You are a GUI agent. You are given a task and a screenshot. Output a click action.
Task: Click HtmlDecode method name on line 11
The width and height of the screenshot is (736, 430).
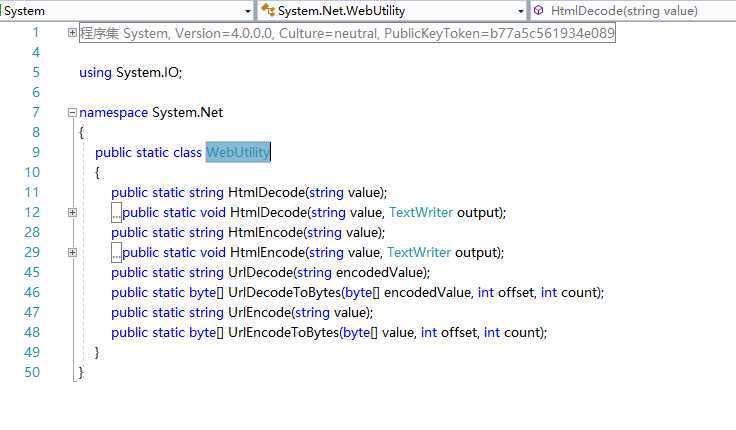pyautogui.click(x=267, y=192)
